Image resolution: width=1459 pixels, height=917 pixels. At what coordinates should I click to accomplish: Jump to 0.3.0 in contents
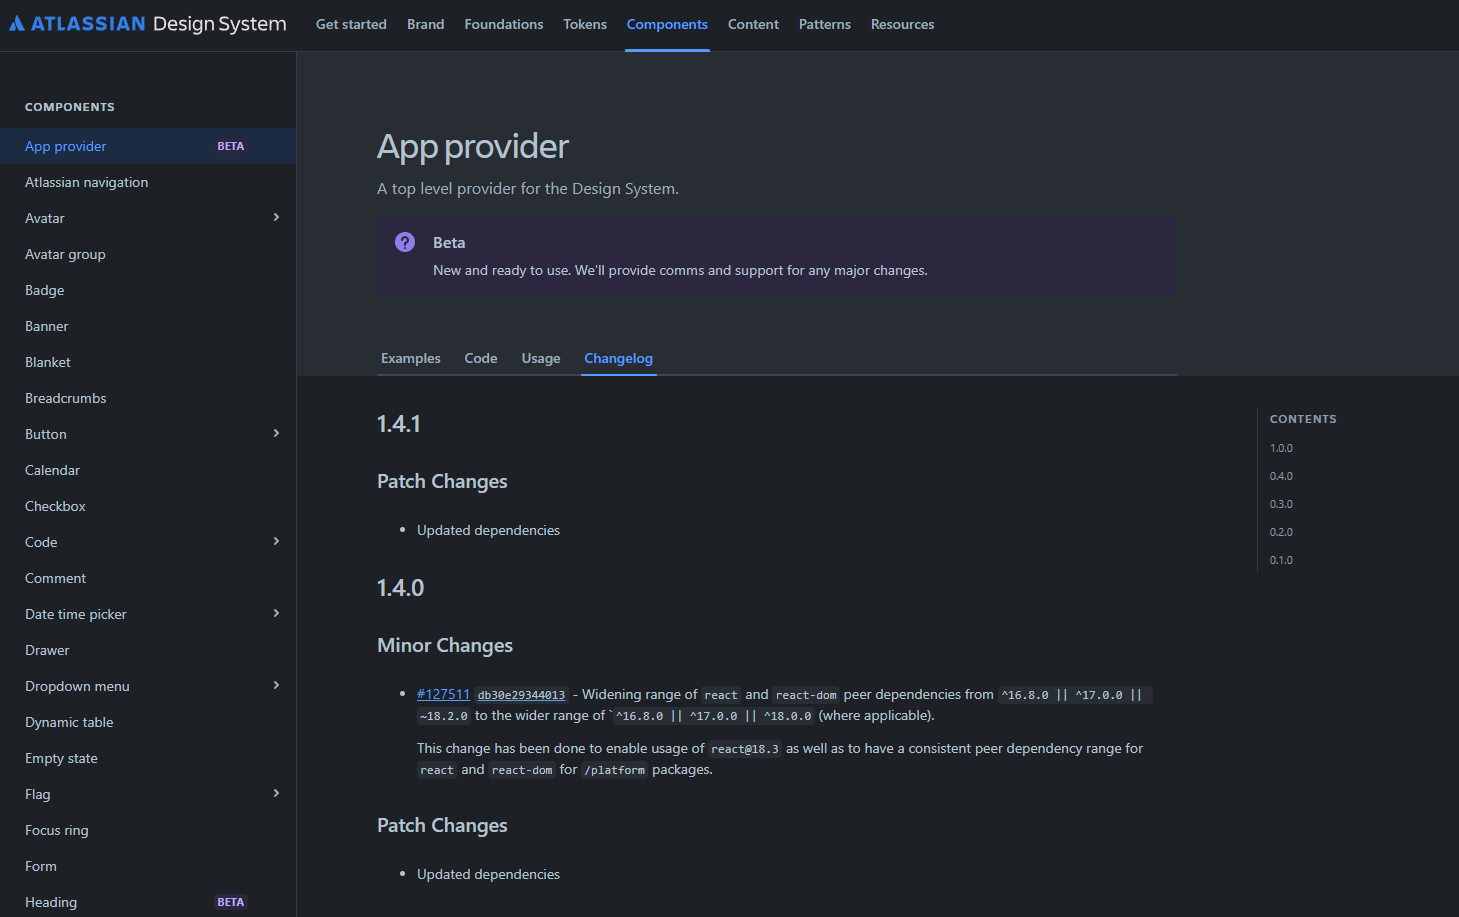pyautogui.click(x=1281, y=504)
